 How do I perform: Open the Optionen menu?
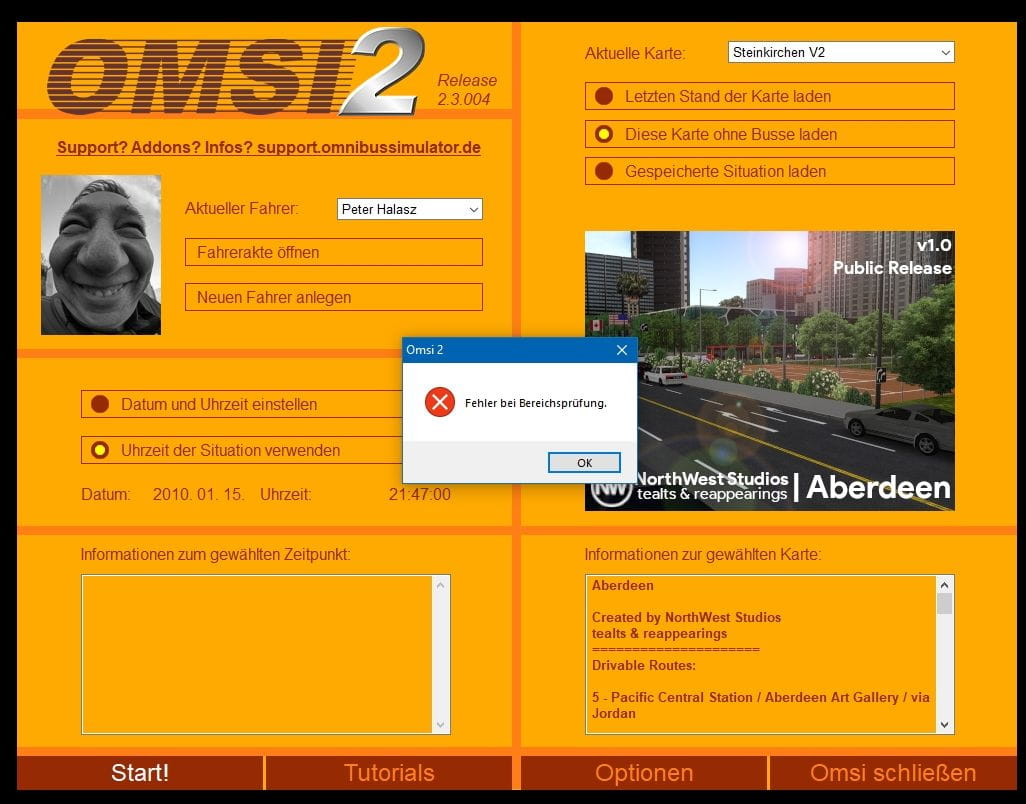tap(644, 773)
